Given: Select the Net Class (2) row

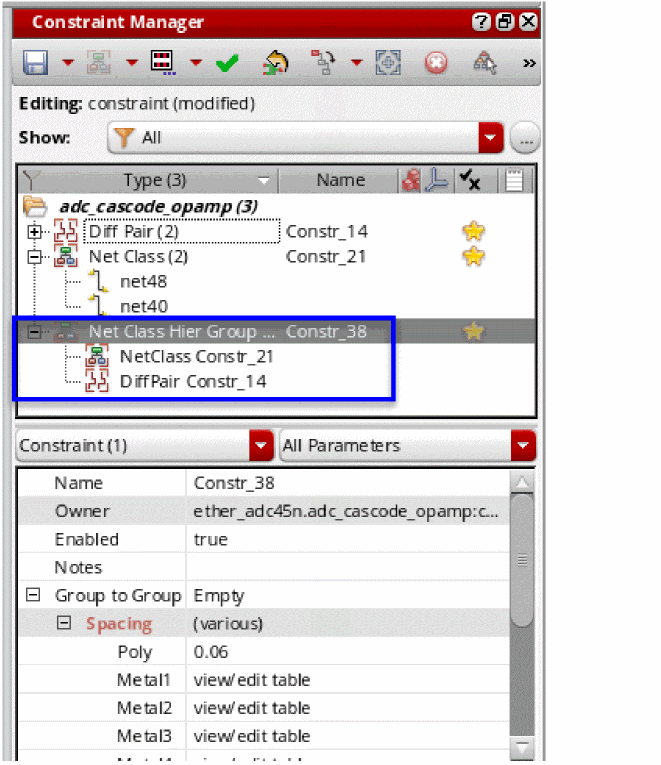Looking at the screenshot, I should [x=138, y=257].
